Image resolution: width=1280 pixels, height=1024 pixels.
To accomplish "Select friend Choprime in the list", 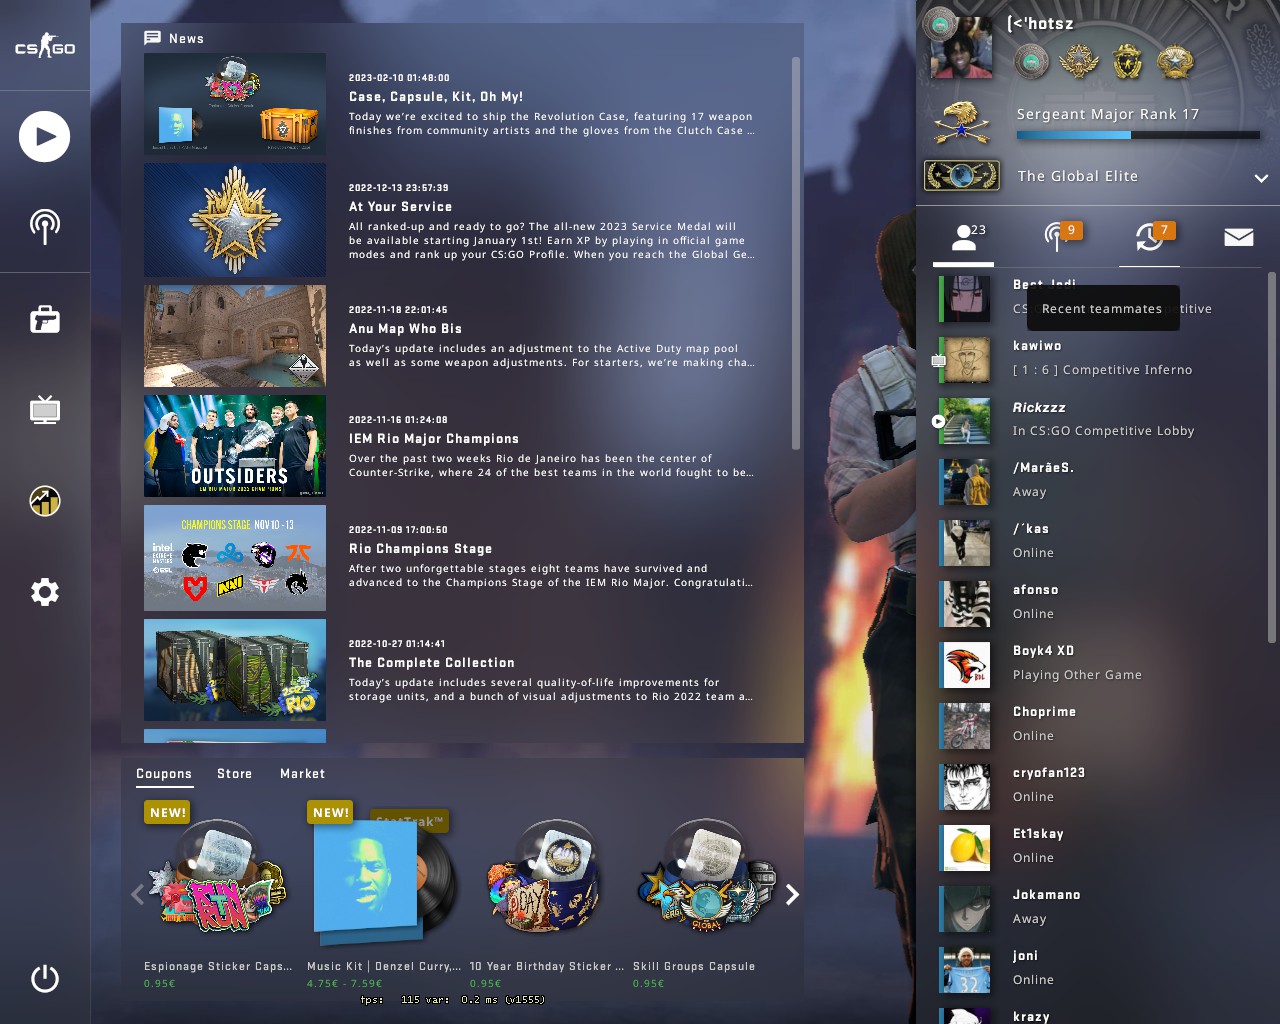I will 1100,724.
